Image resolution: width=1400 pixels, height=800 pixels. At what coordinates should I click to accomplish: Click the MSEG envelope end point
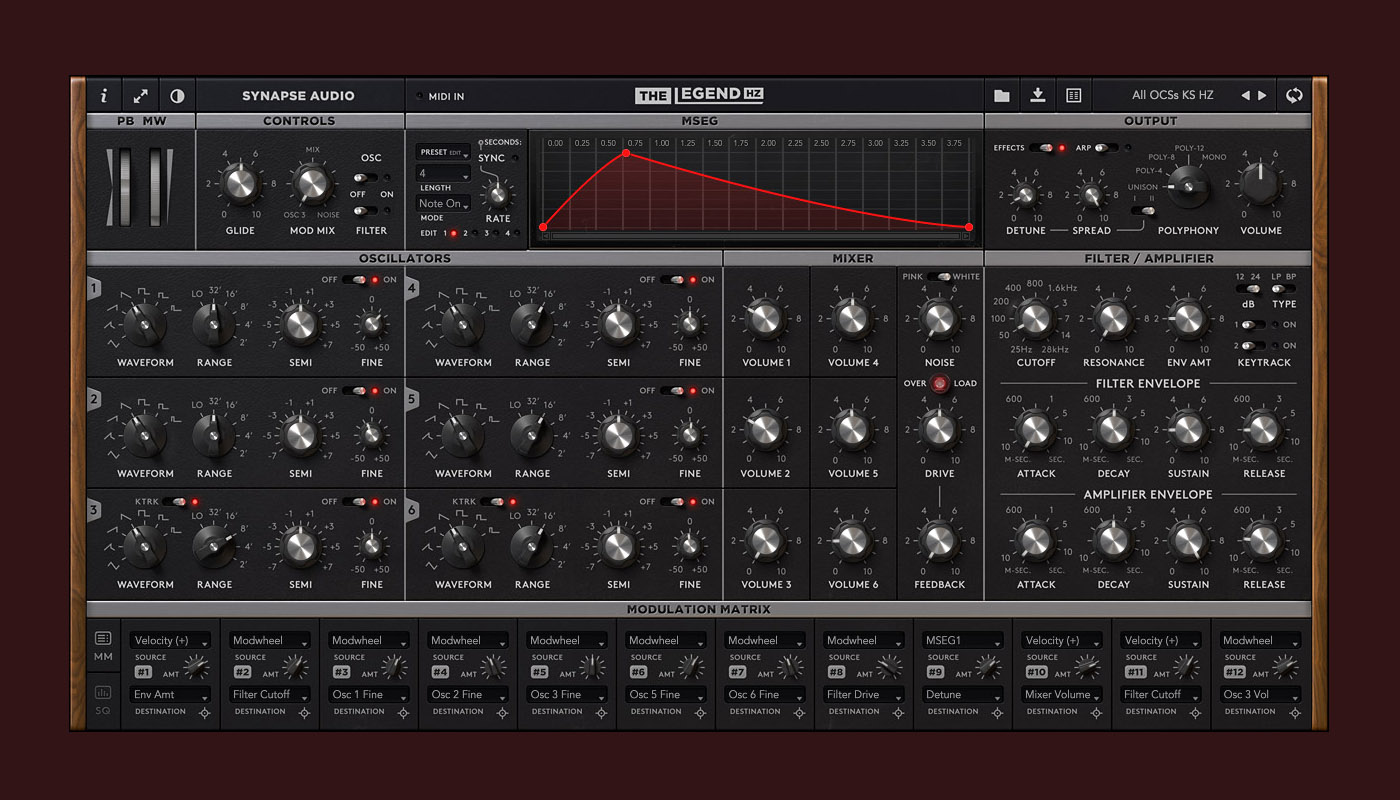coord(968,227)
